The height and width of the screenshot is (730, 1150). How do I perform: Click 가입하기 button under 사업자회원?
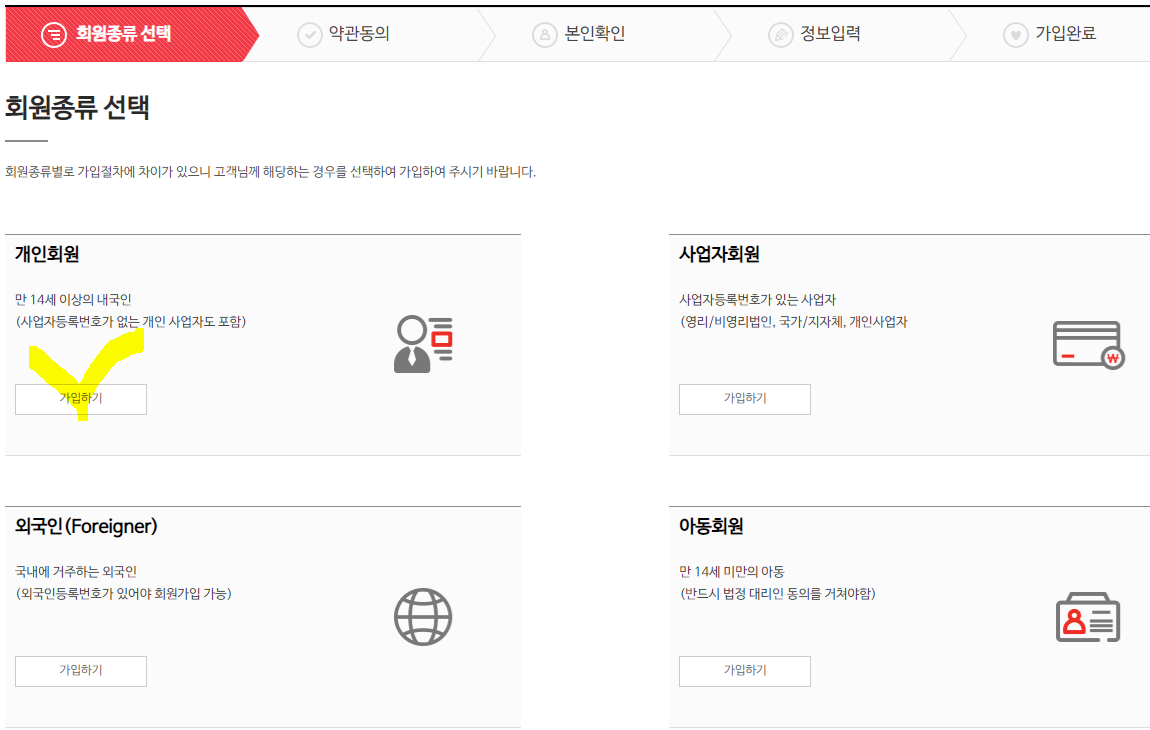coord(744,399)
